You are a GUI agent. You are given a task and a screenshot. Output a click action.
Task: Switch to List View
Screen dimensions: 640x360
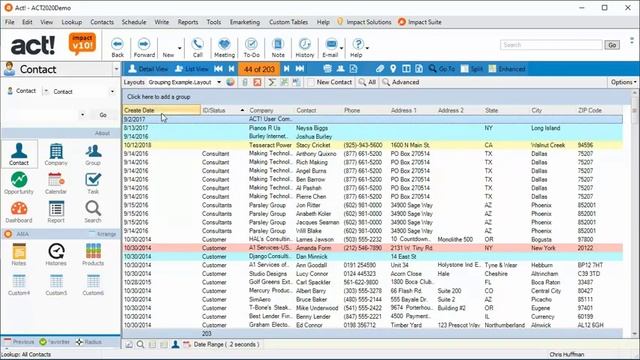tap(191, 69)
